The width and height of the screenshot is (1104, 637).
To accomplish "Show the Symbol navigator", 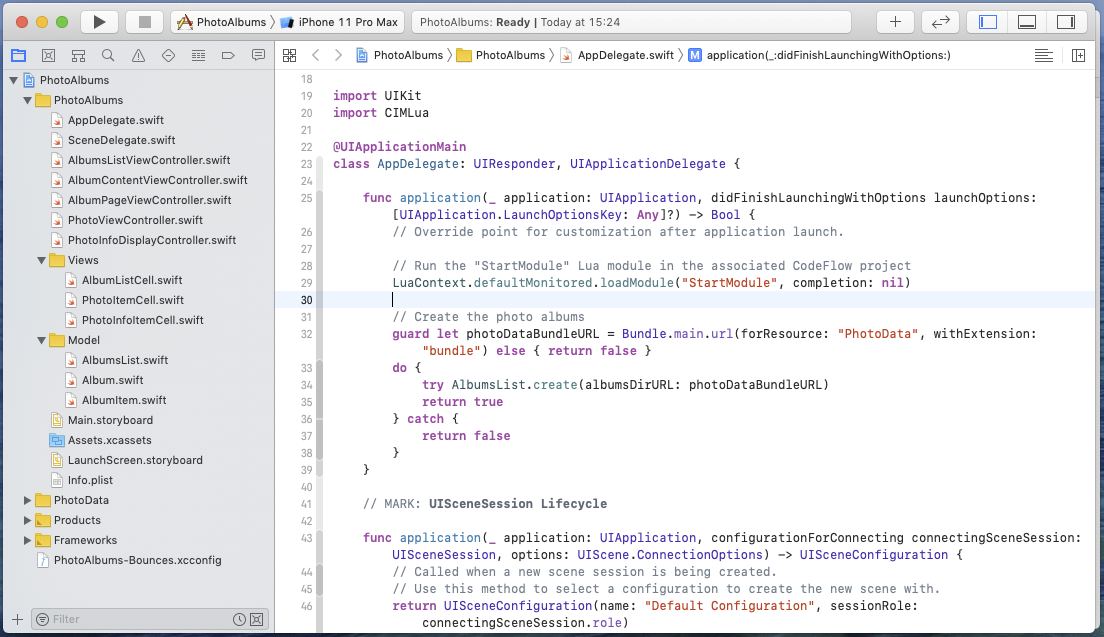I will point(78,55).
